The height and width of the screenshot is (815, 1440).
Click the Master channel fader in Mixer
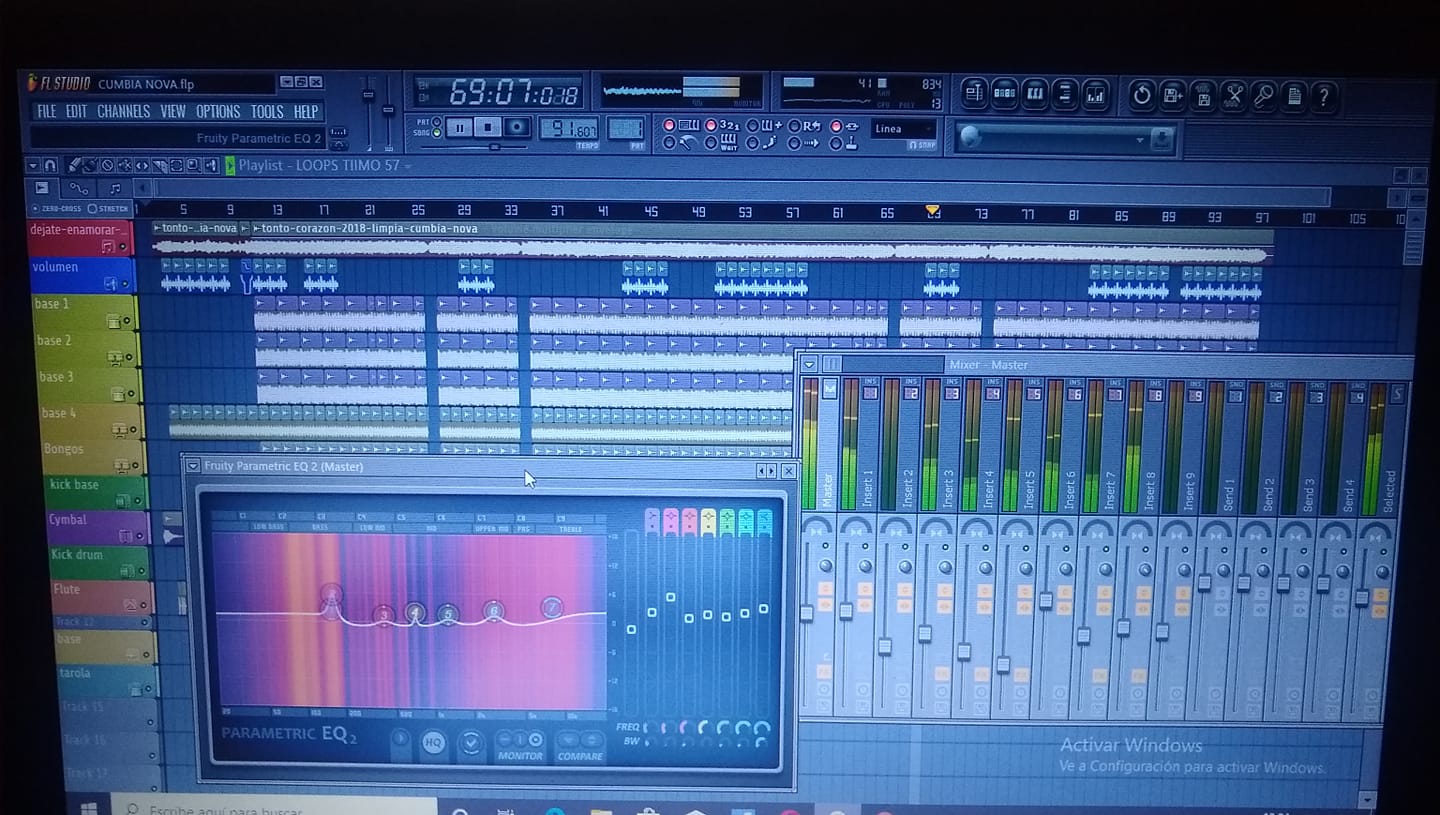(807, 613)
